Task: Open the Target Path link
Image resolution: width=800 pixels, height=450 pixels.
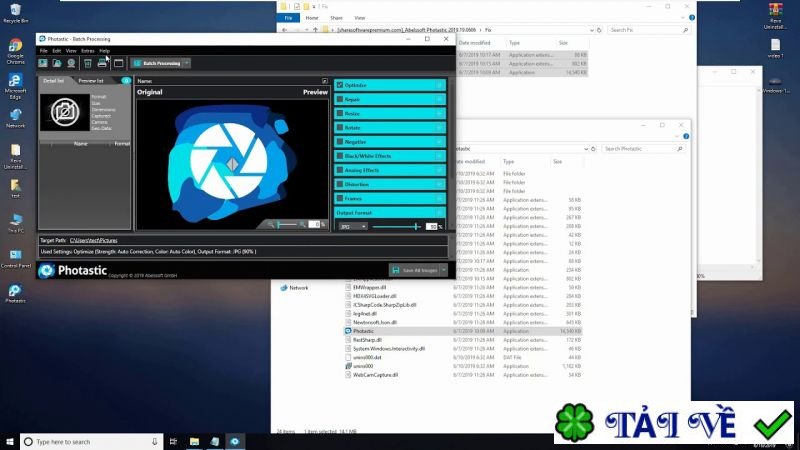Action: point(93,240)
